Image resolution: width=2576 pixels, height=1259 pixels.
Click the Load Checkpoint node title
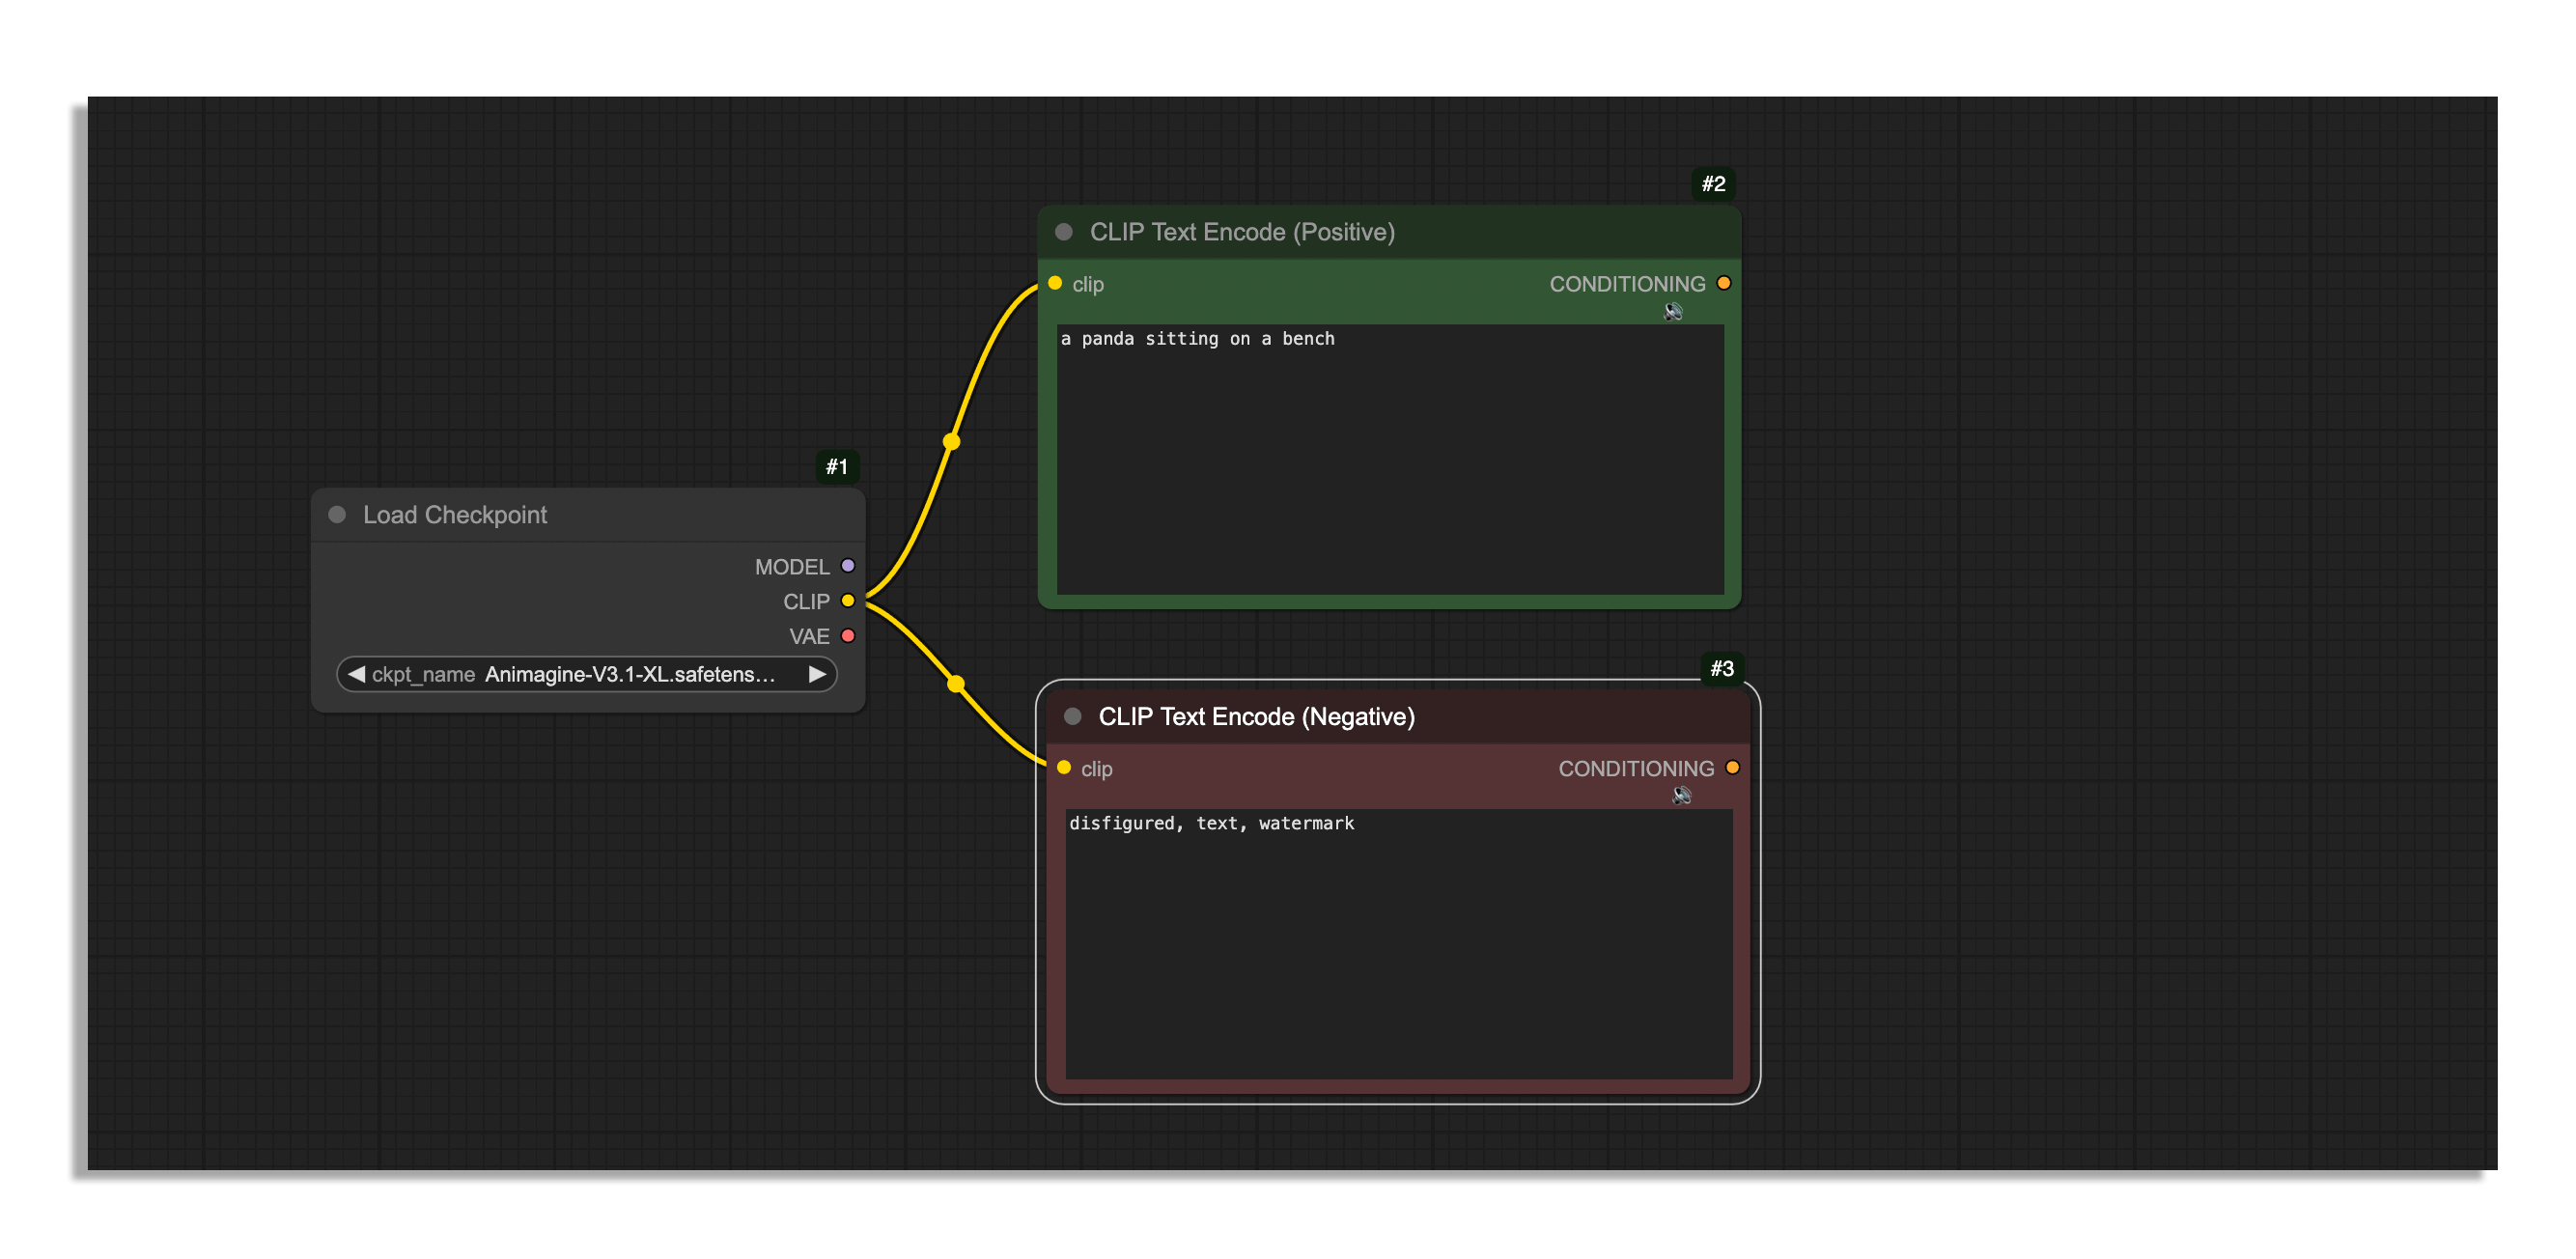455,515
